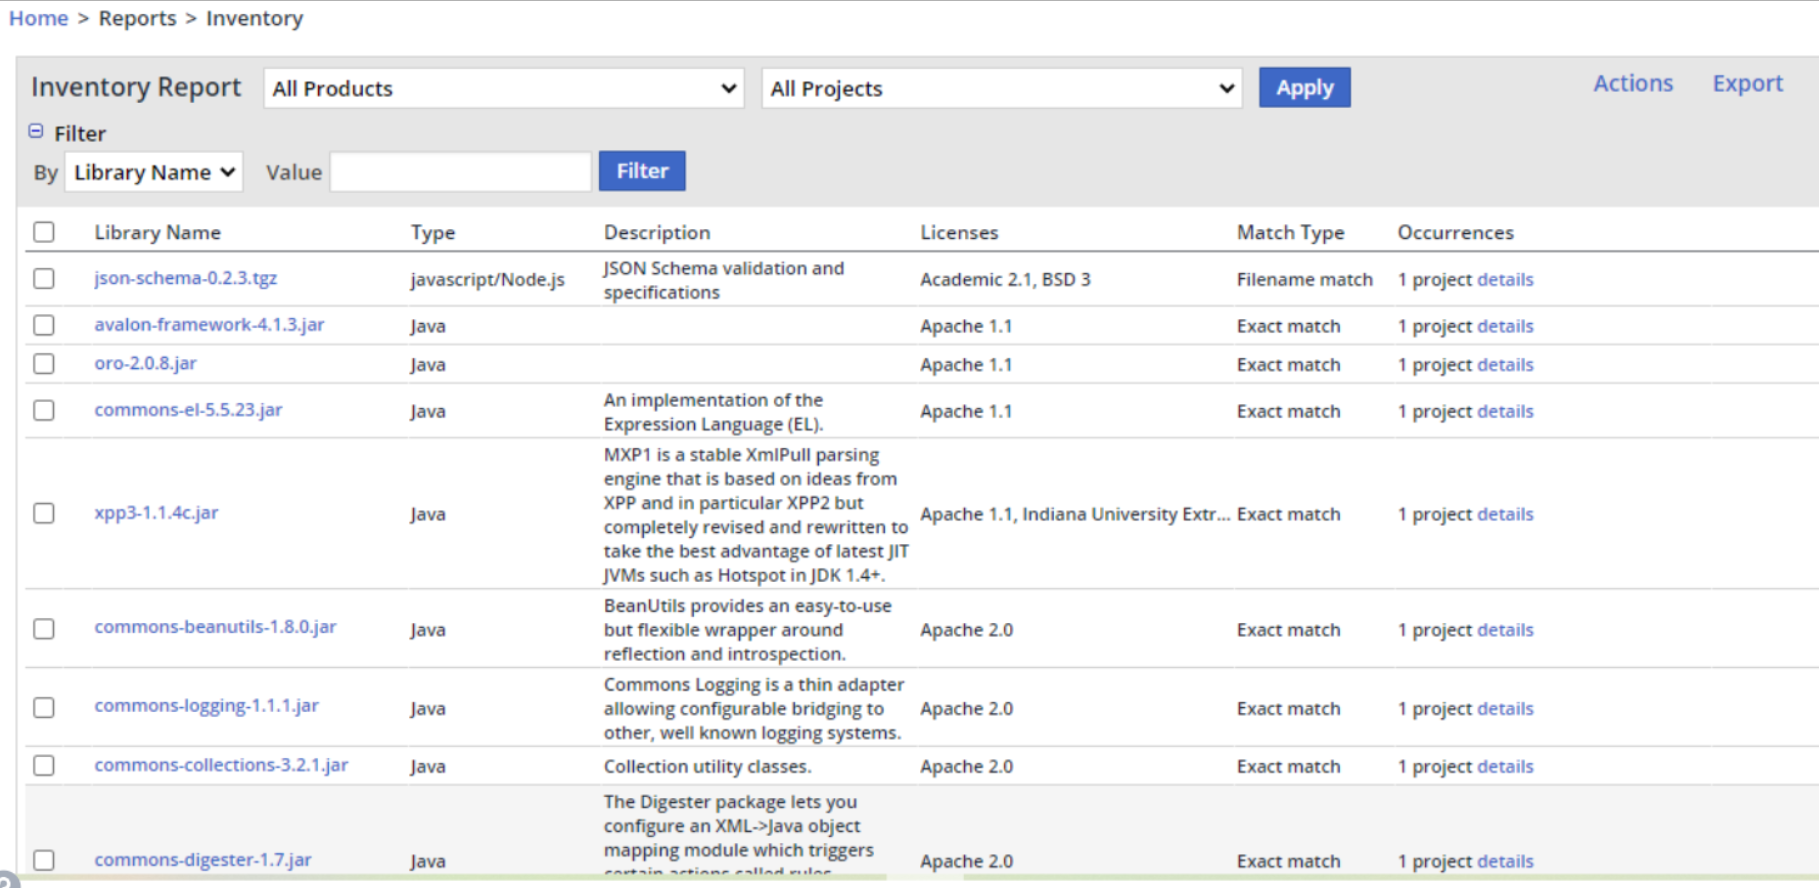Open the Library Name filter-by dropdown
Image resolution: width=1819 pixels, height=888 pixels.
[155, 172]
